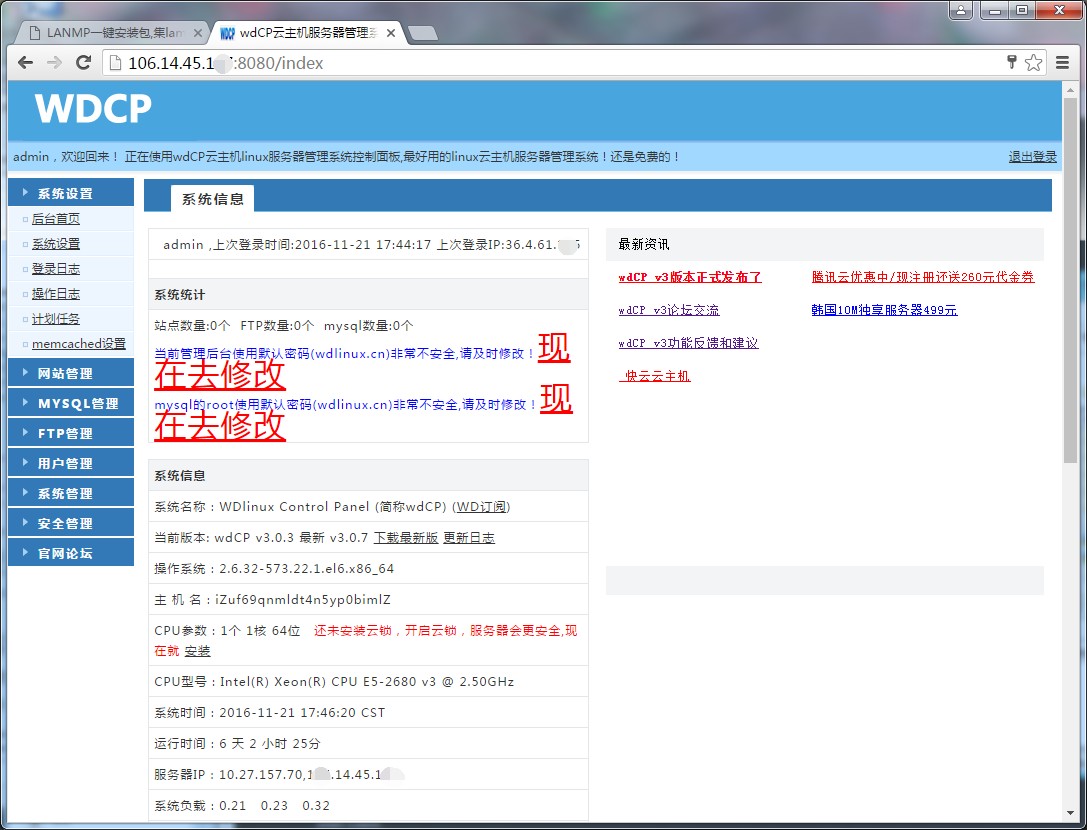Viewport: 1087px width, 830px height.
Task: Collapse the 系统设置 sidebar section
Action: coord(71,193)
